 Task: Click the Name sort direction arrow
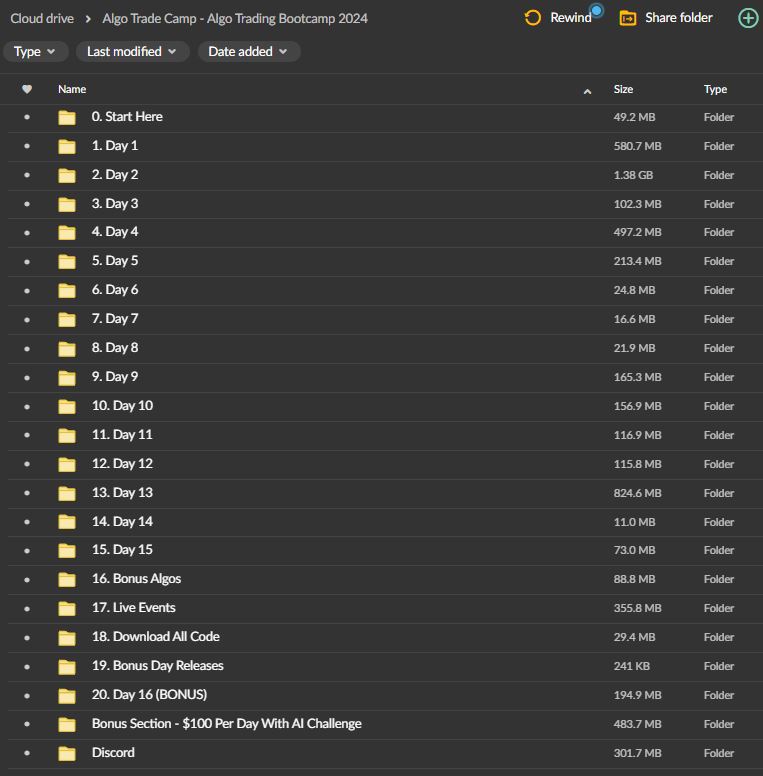coord(587,91)
